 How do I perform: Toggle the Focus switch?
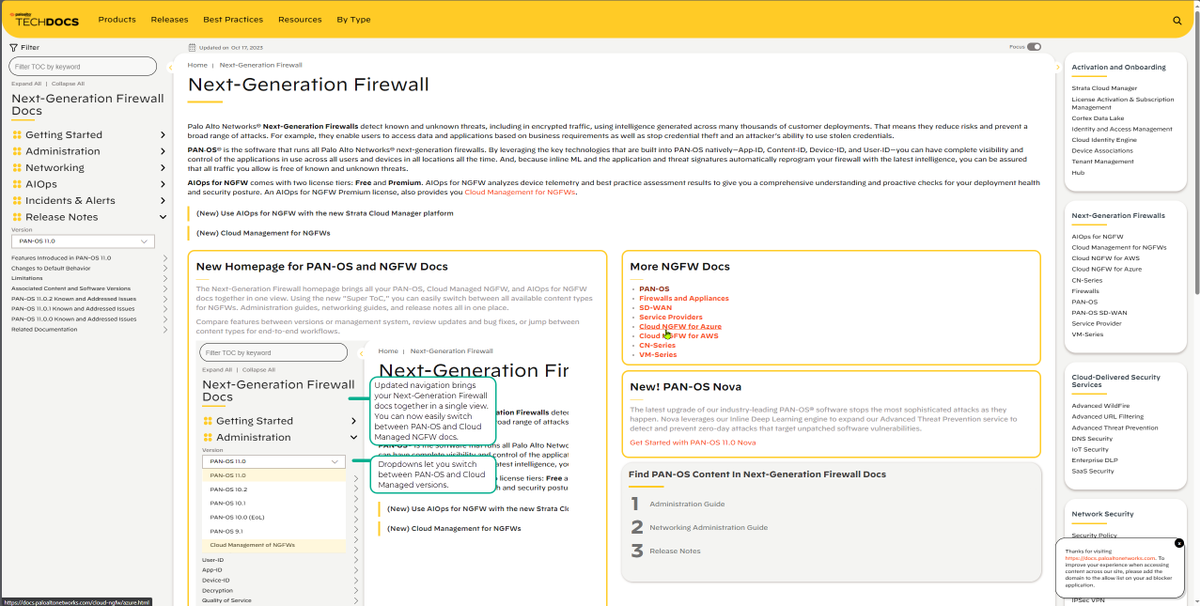pyautogui.click(x=1034, y=46)
